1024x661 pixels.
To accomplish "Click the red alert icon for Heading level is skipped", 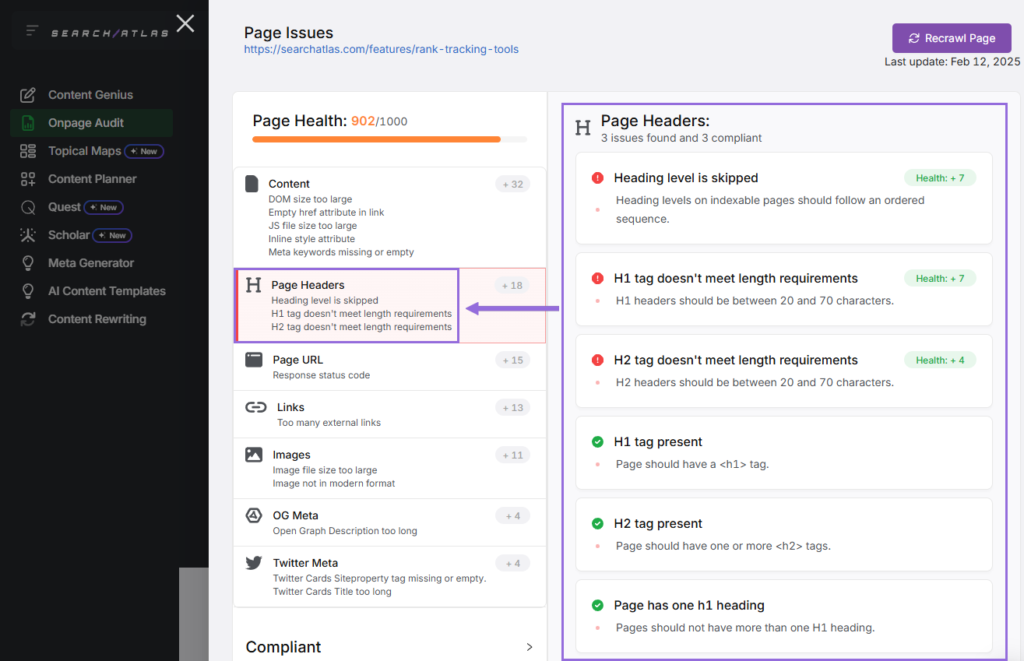I will [597, 178].
